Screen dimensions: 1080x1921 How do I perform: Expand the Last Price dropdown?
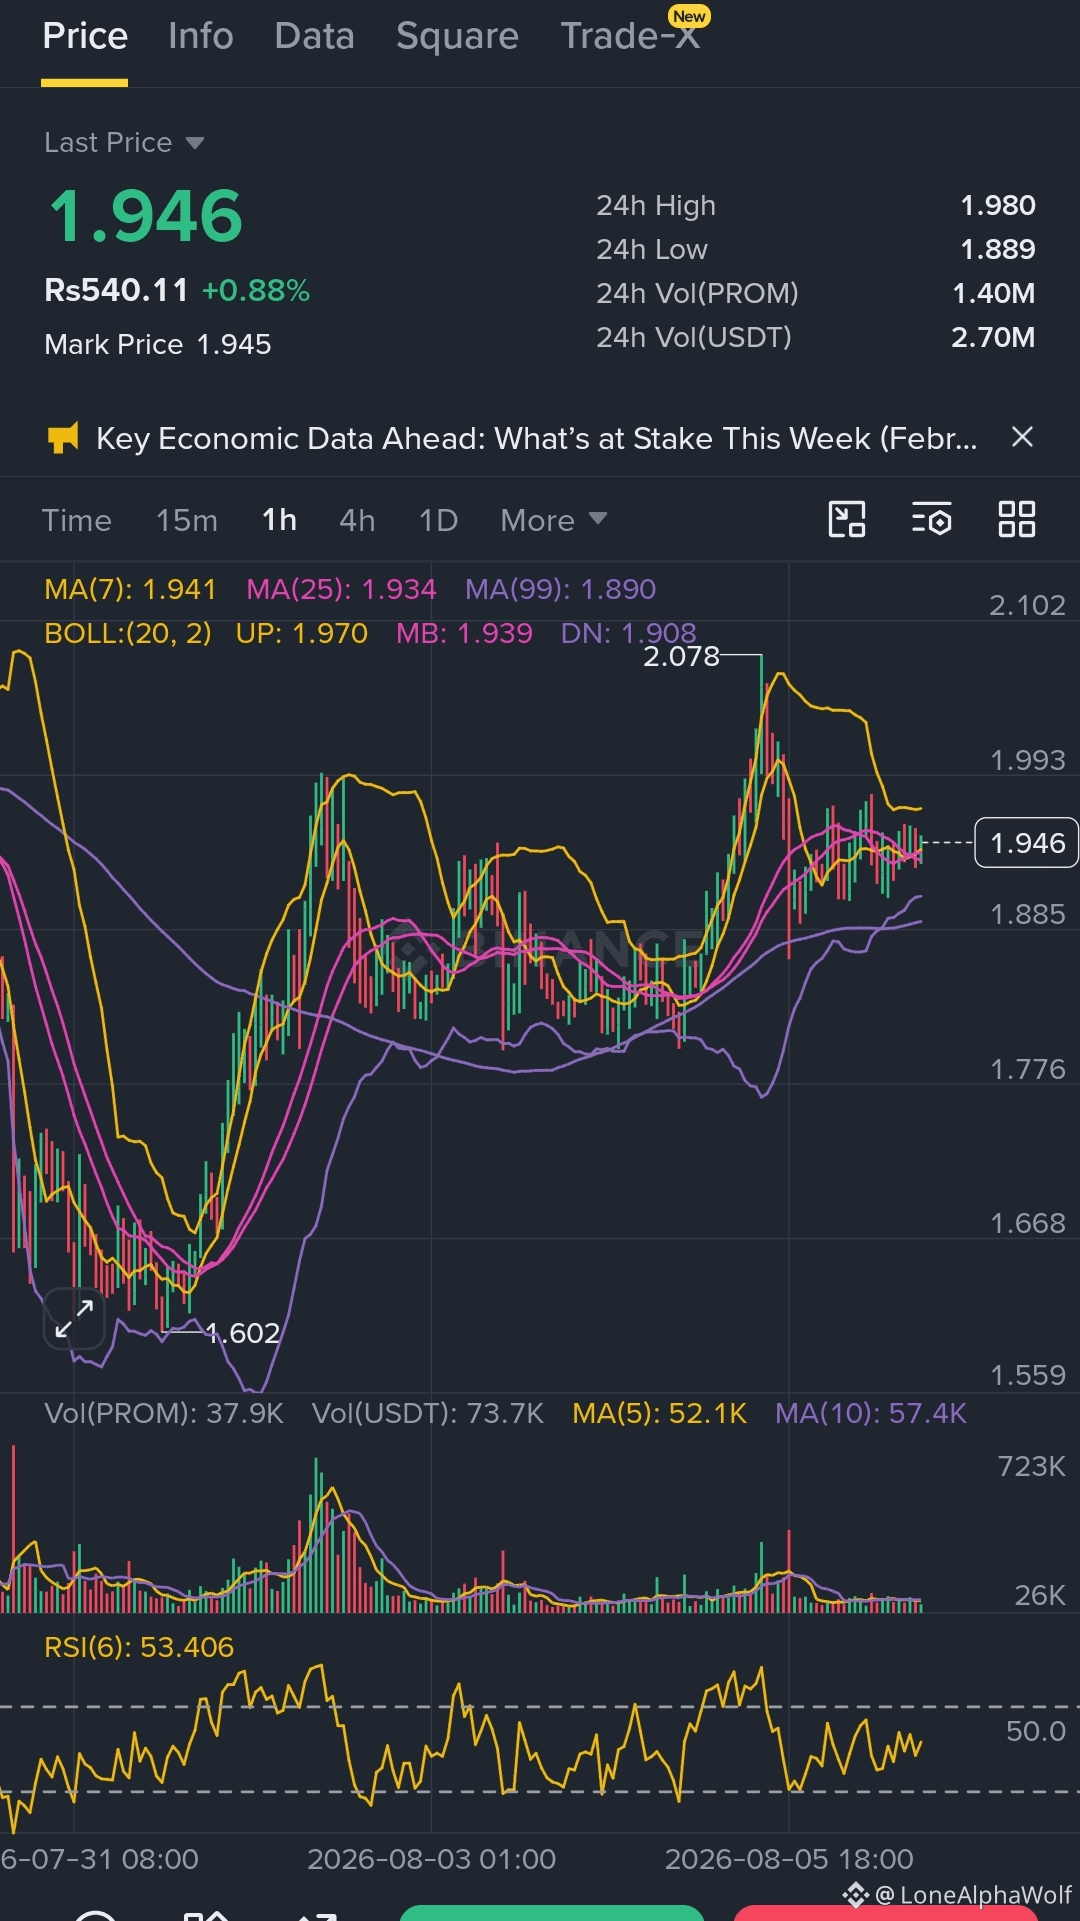coord(124,143)
